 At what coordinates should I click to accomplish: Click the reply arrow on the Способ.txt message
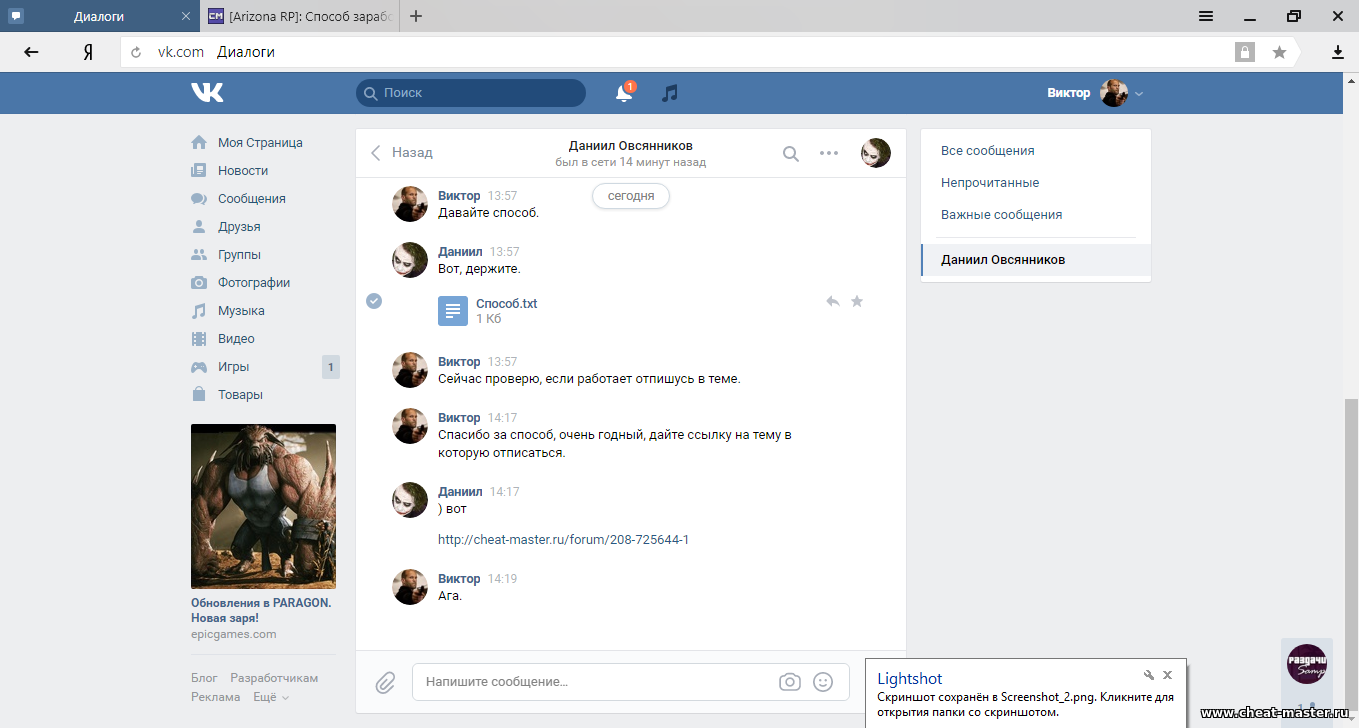click(x=832, y=301)
